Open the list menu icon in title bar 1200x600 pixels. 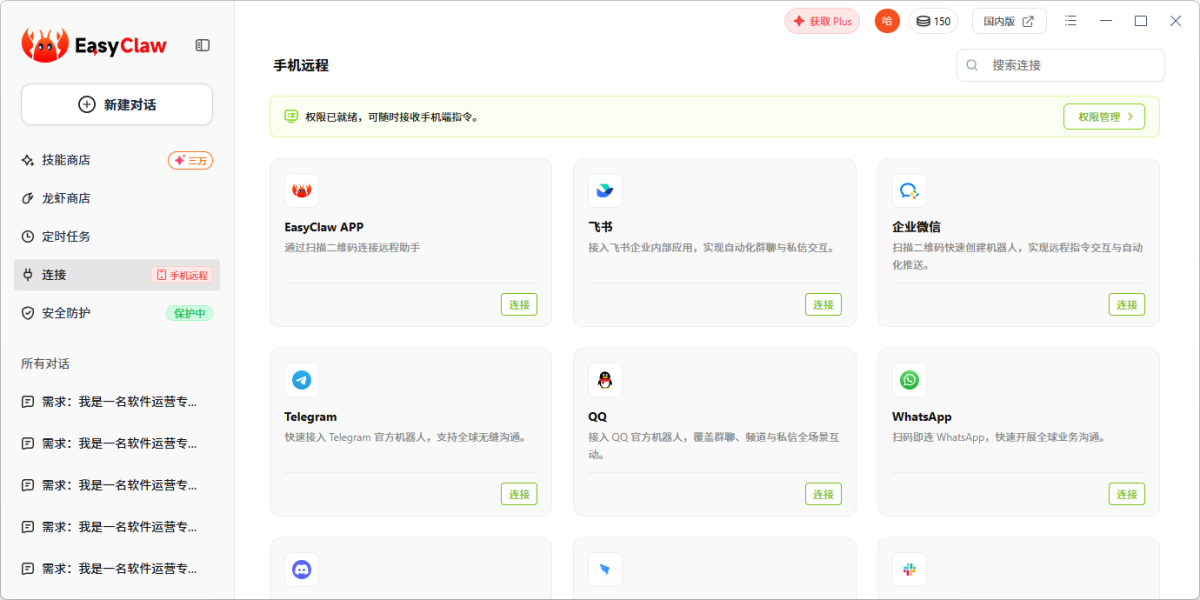pyautogui.click(x=1071, y=21)
